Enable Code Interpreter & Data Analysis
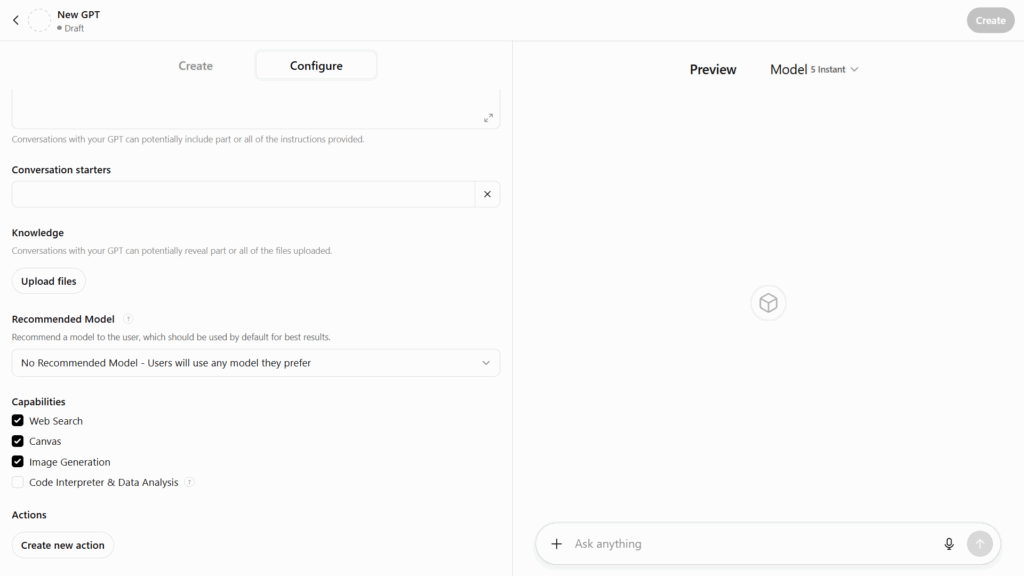Viewport: 1024px width, 576px height. [x=18, y=482]
